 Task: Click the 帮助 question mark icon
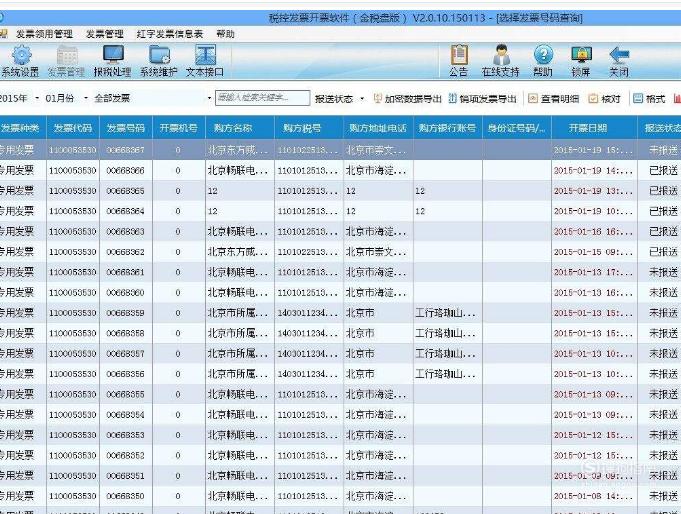[x=543, y=61]
